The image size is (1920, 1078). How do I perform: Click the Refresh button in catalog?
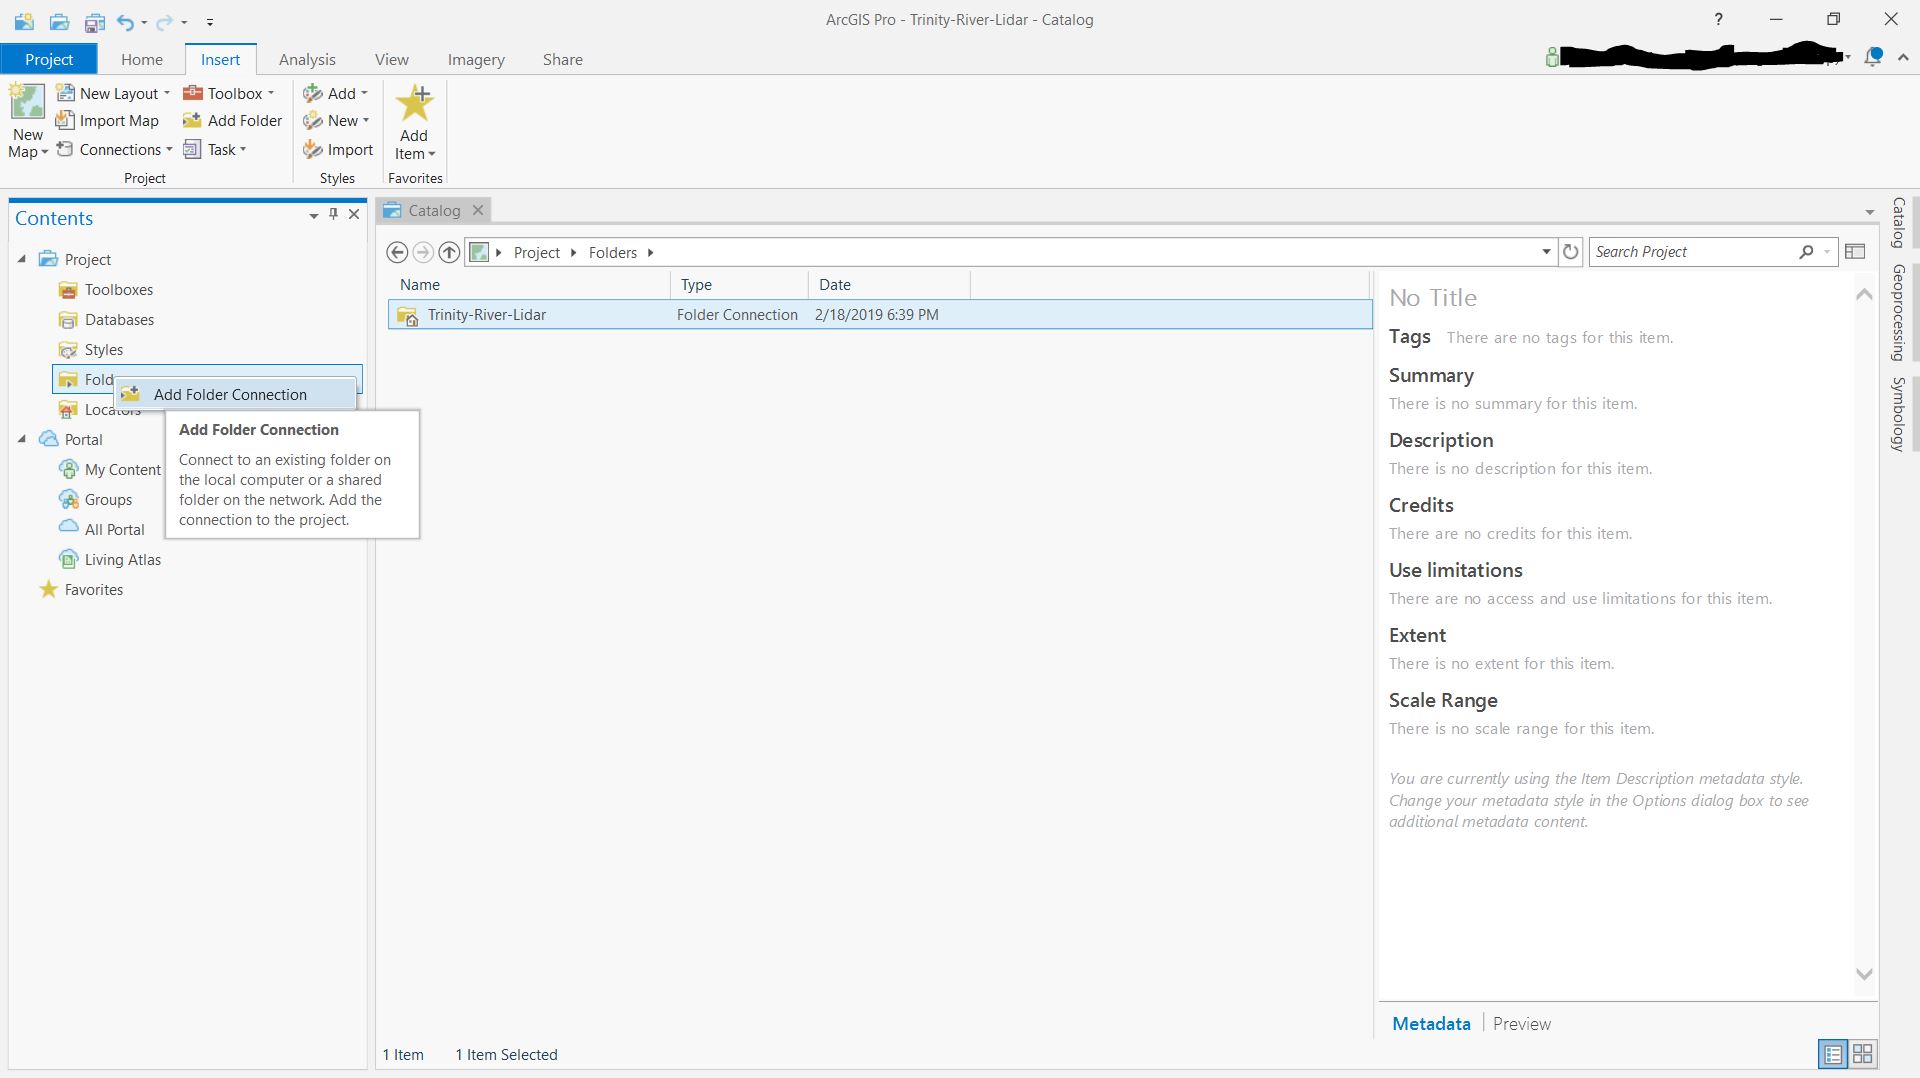click(1571, 252)
